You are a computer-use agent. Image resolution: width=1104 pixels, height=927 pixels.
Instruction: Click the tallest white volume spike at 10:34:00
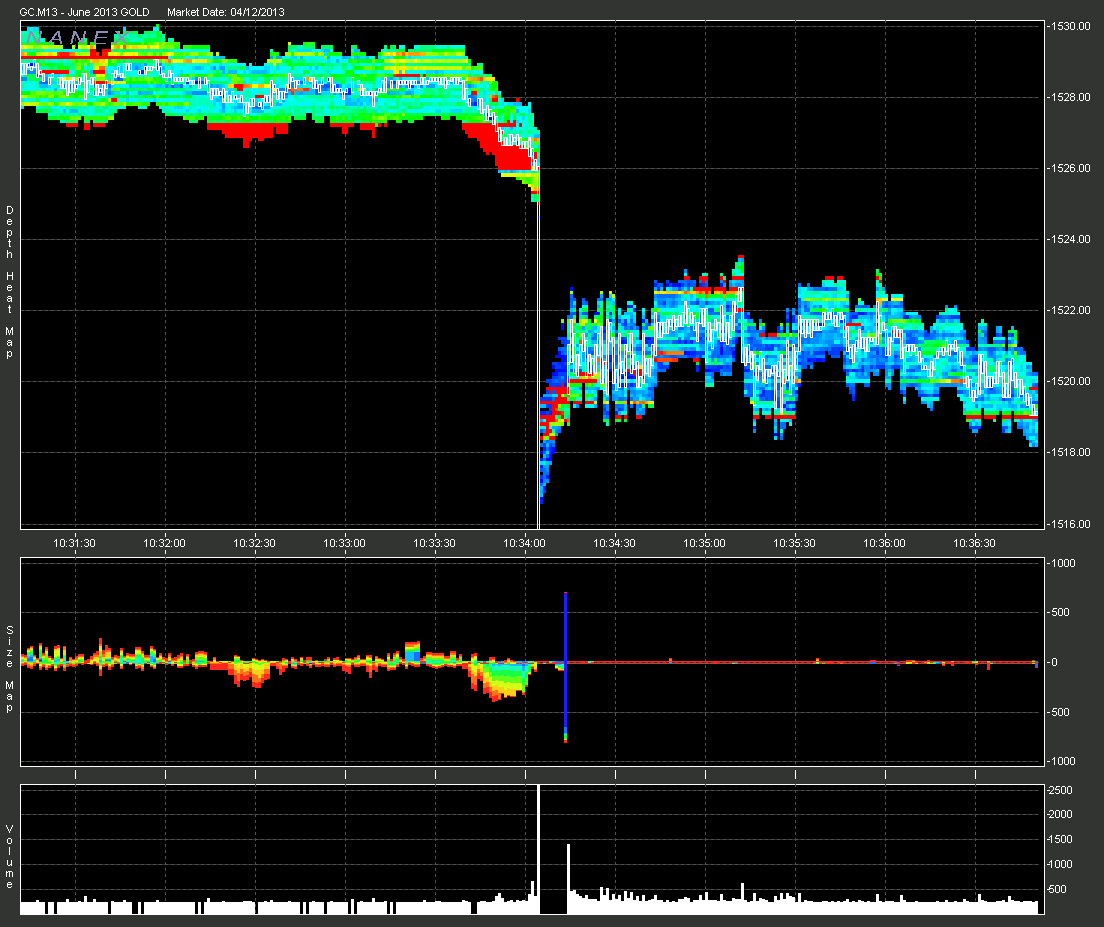(x=539, y=850)
